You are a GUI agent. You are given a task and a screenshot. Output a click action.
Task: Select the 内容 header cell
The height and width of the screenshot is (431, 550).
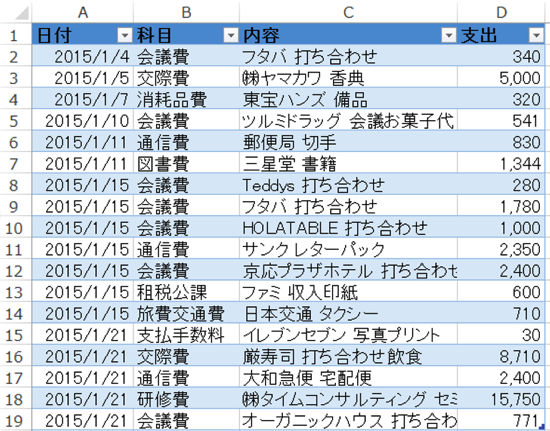tap(348, 35)
